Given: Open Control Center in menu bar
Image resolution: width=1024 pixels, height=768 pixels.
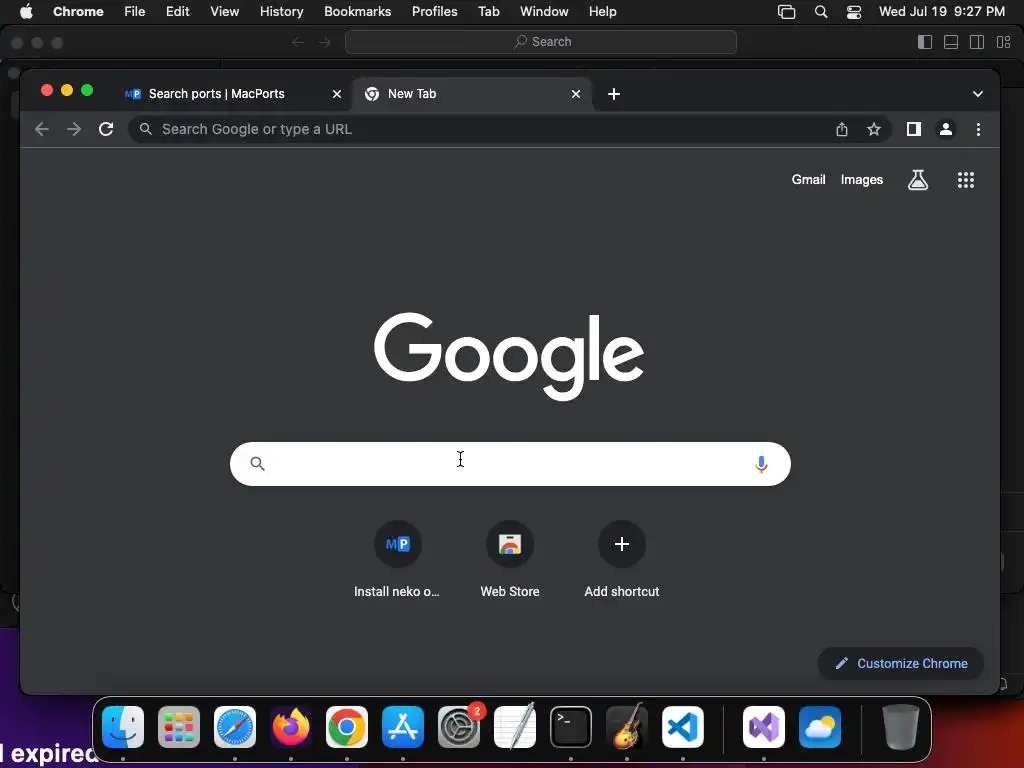Looking at the screenshot, I should point(854,11).
